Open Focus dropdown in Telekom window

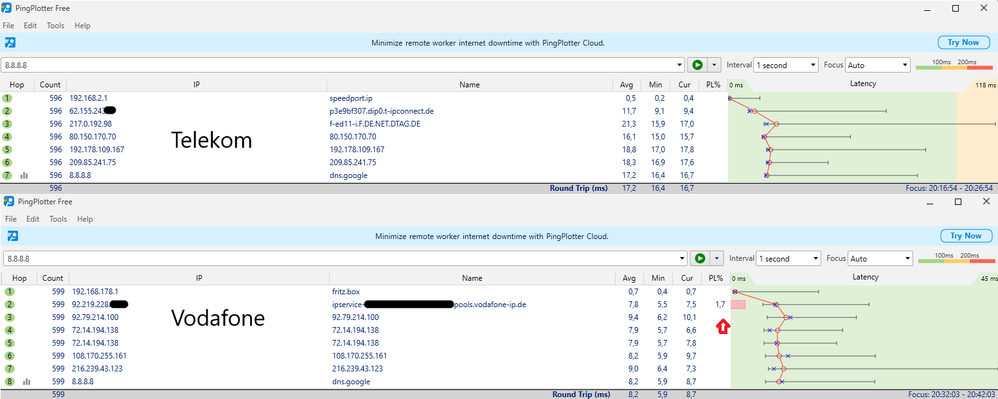click(878, 65)
